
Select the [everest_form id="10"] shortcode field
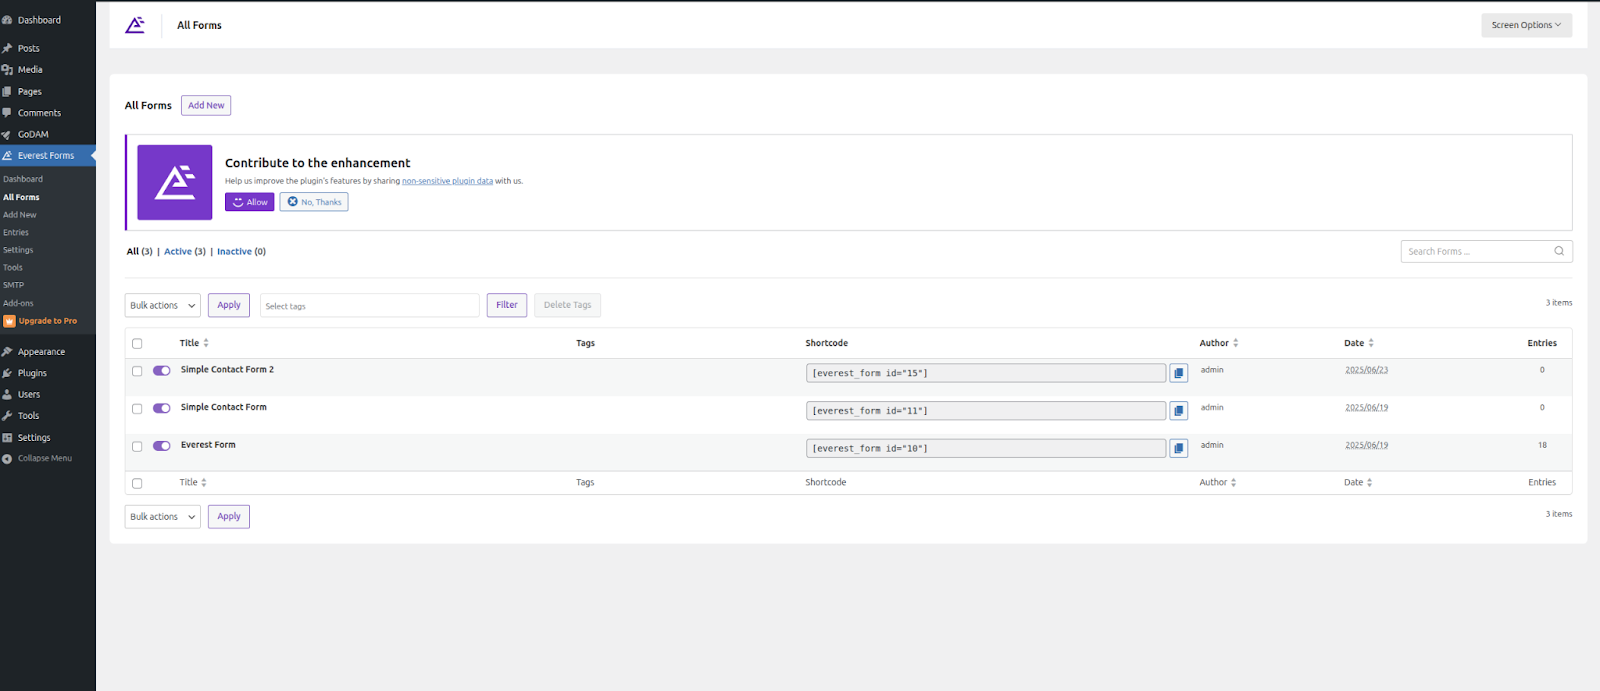(986, 448)
